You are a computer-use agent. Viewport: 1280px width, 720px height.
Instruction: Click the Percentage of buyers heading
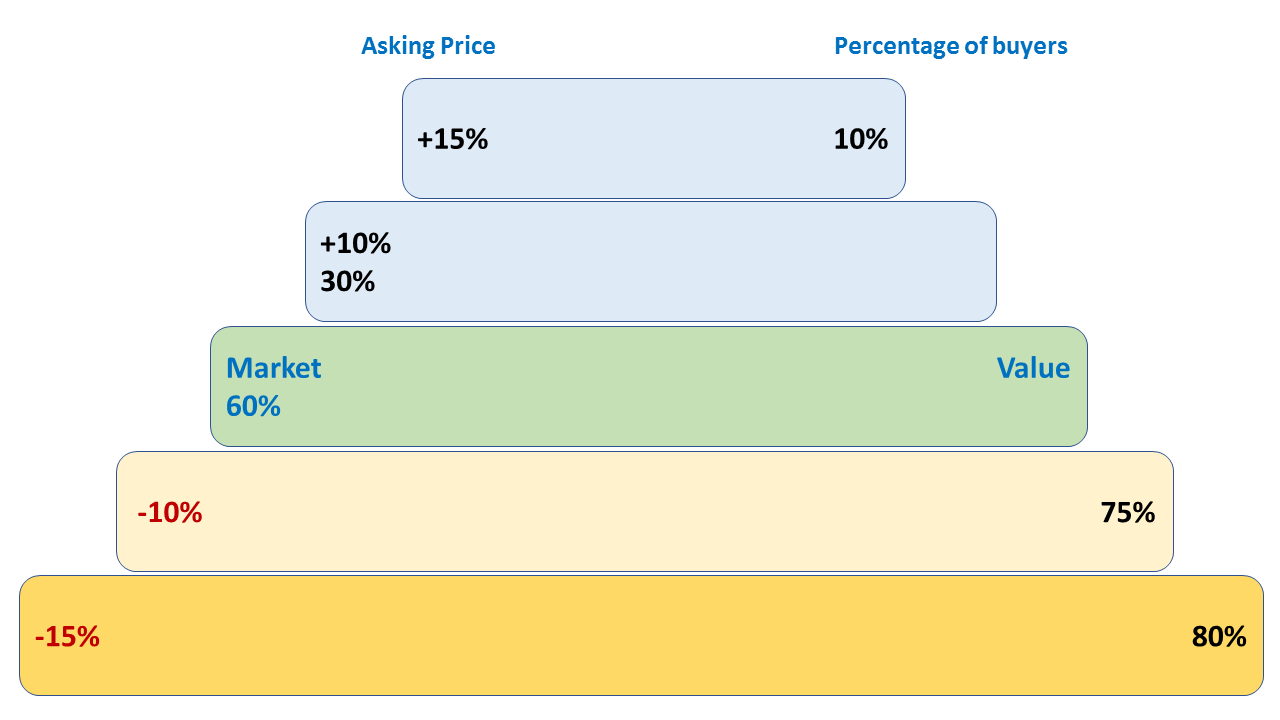point(951,46)
